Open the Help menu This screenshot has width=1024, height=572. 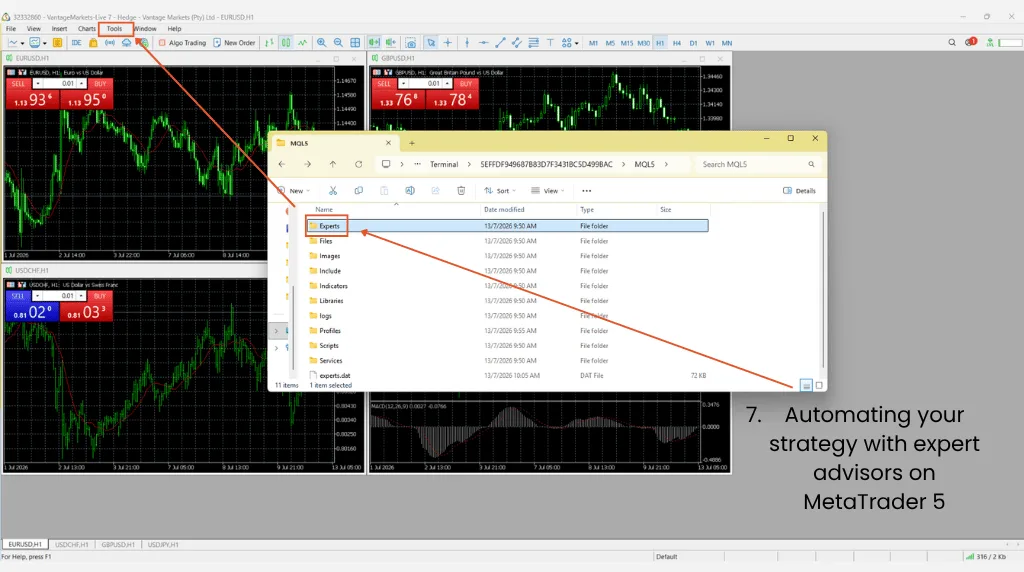click(174, 29)
